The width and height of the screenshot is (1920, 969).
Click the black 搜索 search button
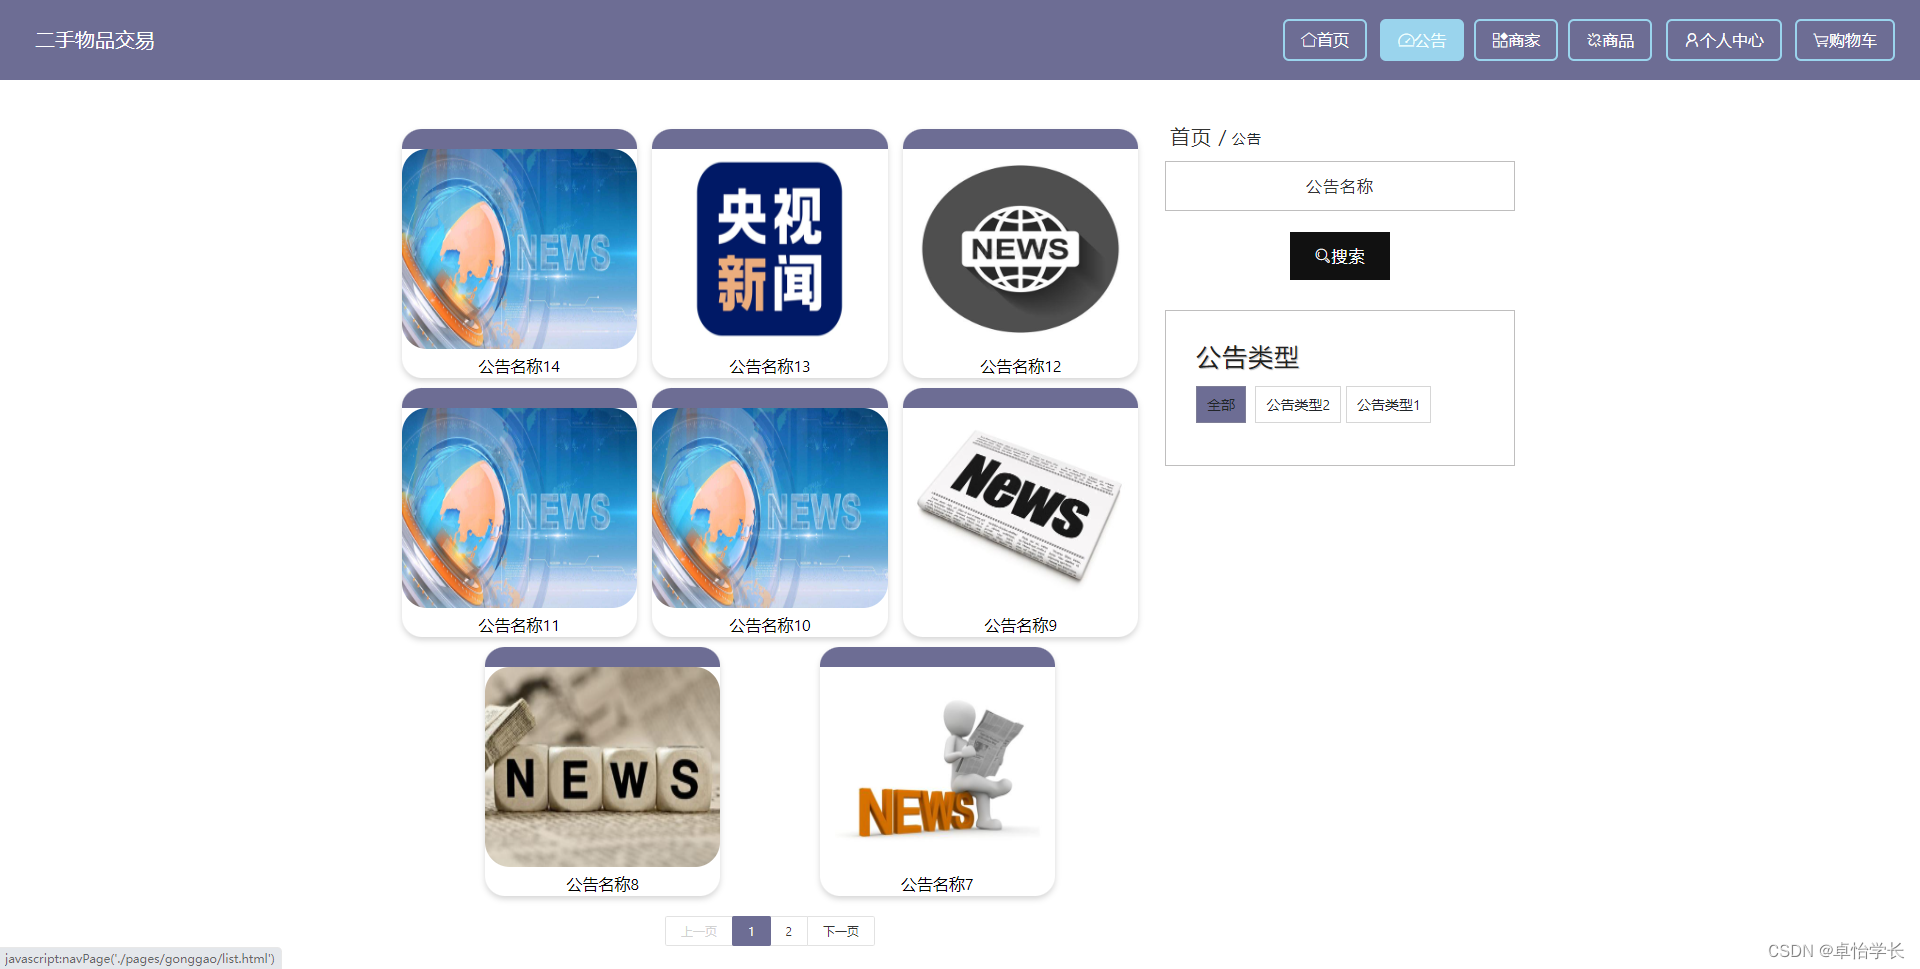coord(1339,256)
